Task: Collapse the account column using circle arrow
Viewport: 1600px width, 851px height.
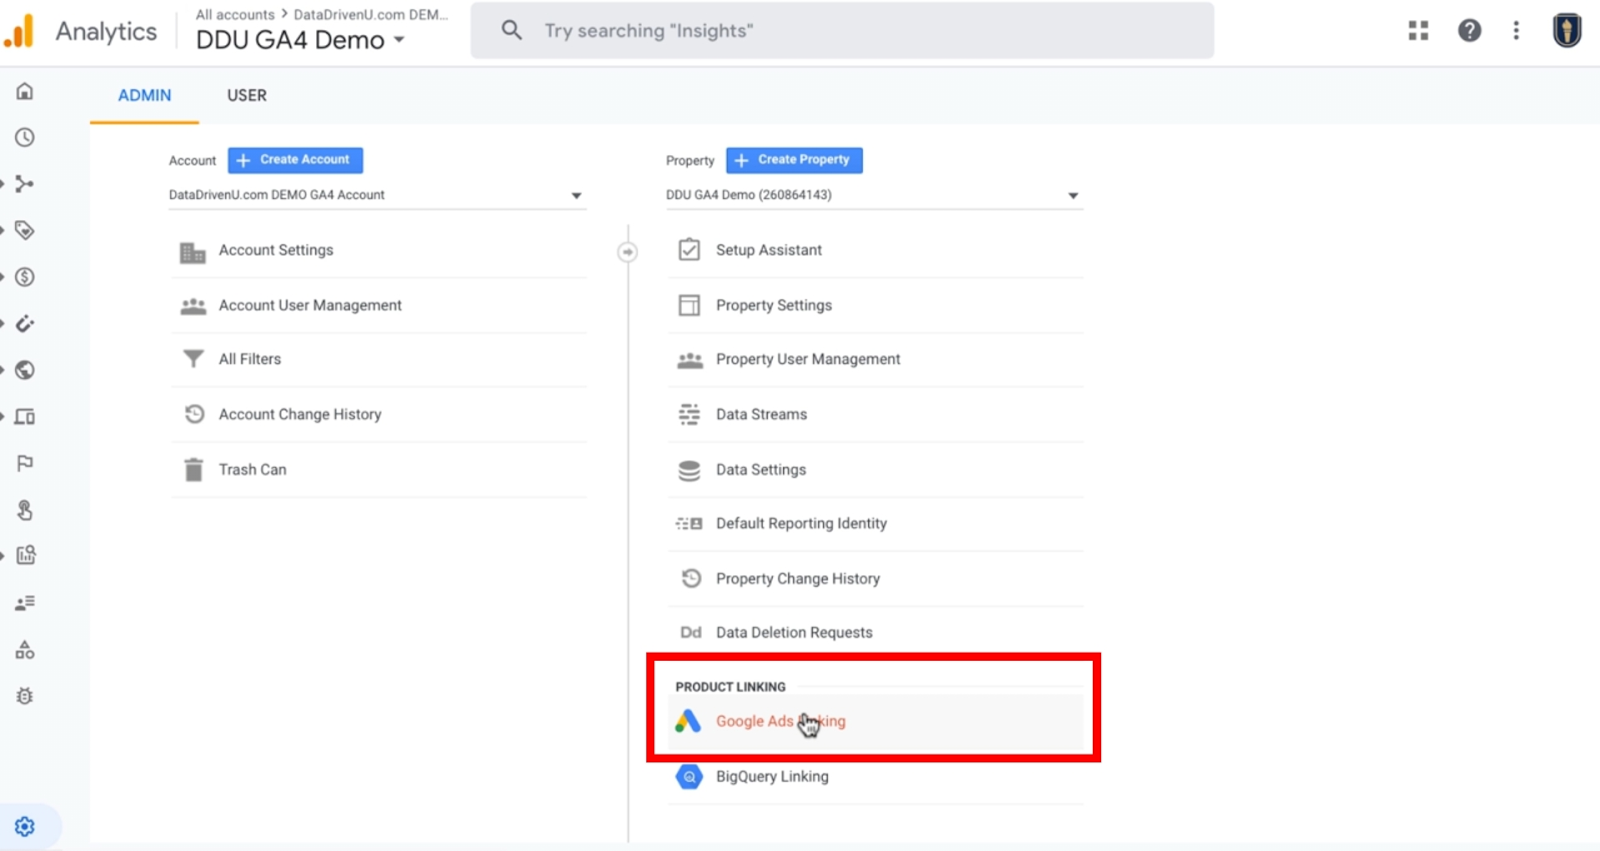Action: [x=627, y=252]
